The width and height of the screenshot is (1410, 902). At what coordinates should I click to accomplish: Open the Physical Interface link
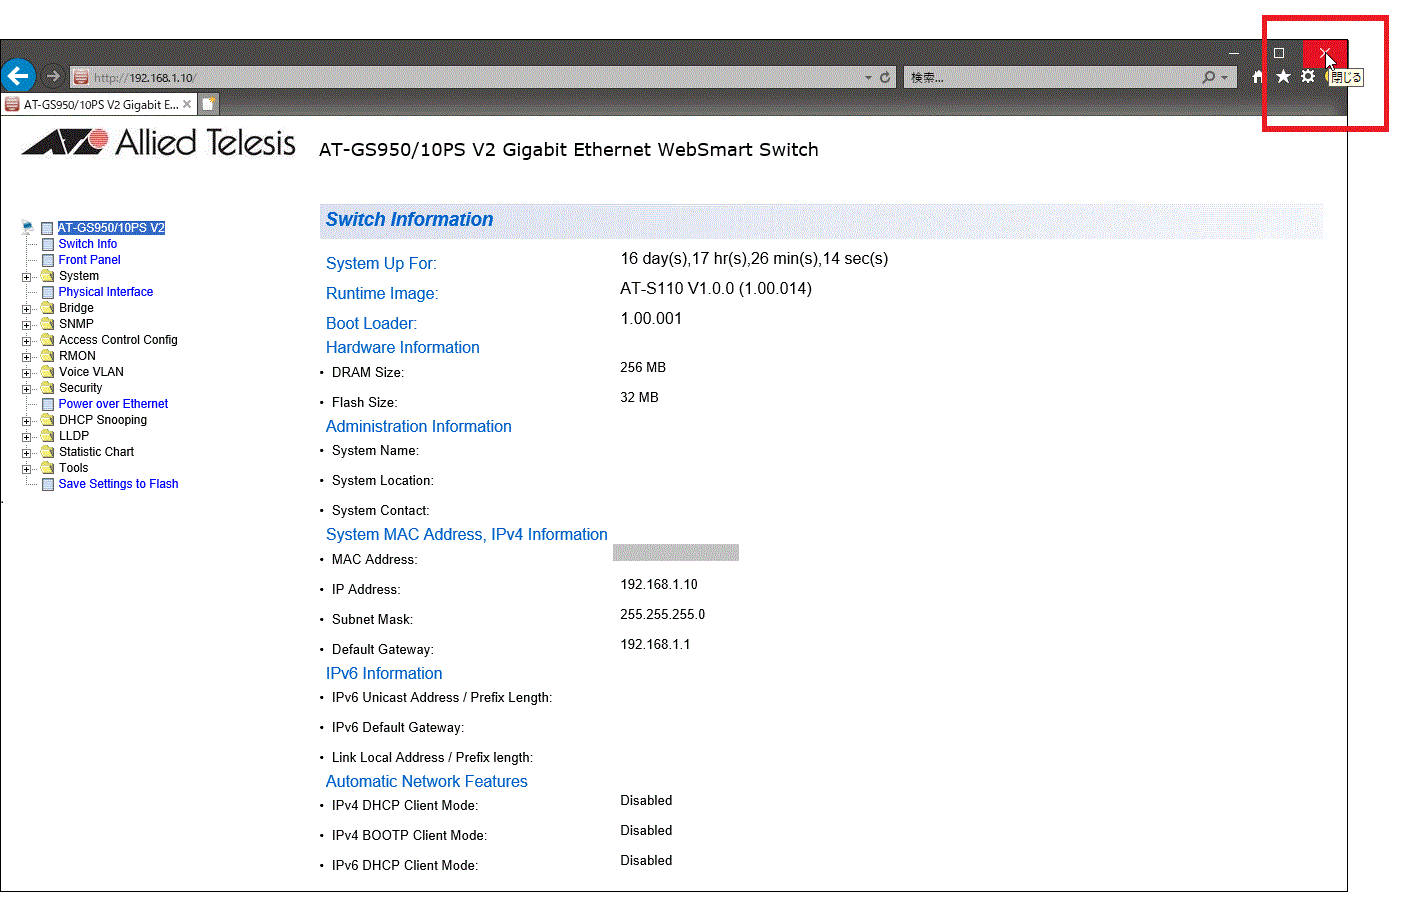pyautogui.click(x=106, y=292)
